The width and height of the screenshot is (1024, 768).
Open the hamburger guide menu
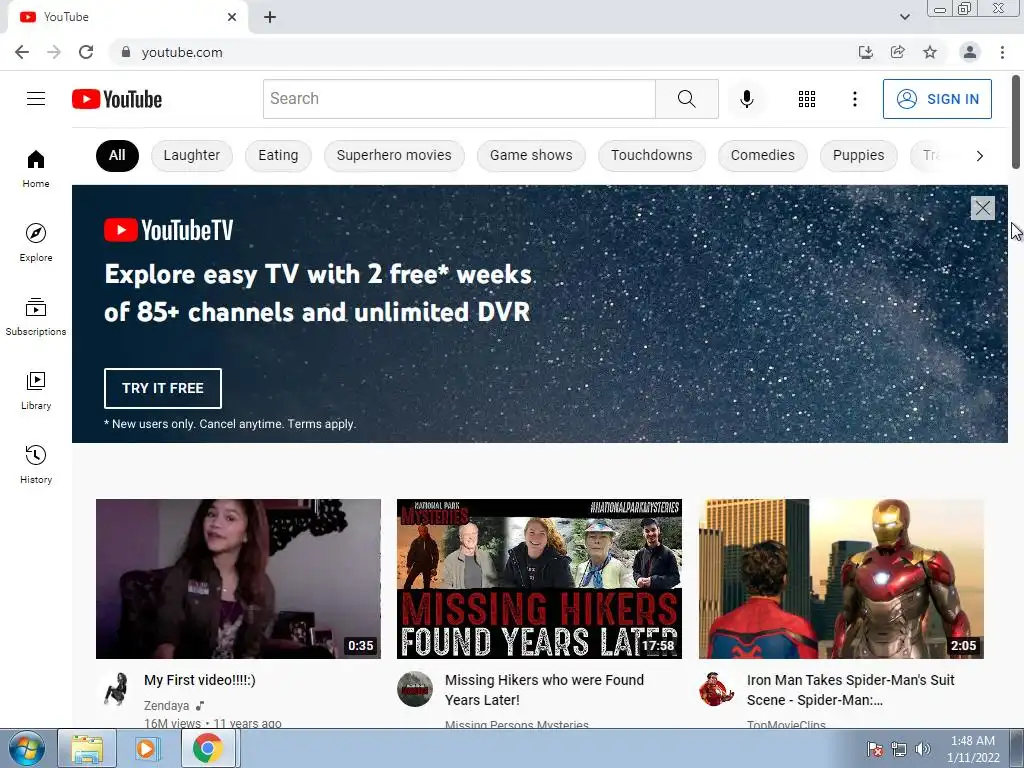click(36, 99)
